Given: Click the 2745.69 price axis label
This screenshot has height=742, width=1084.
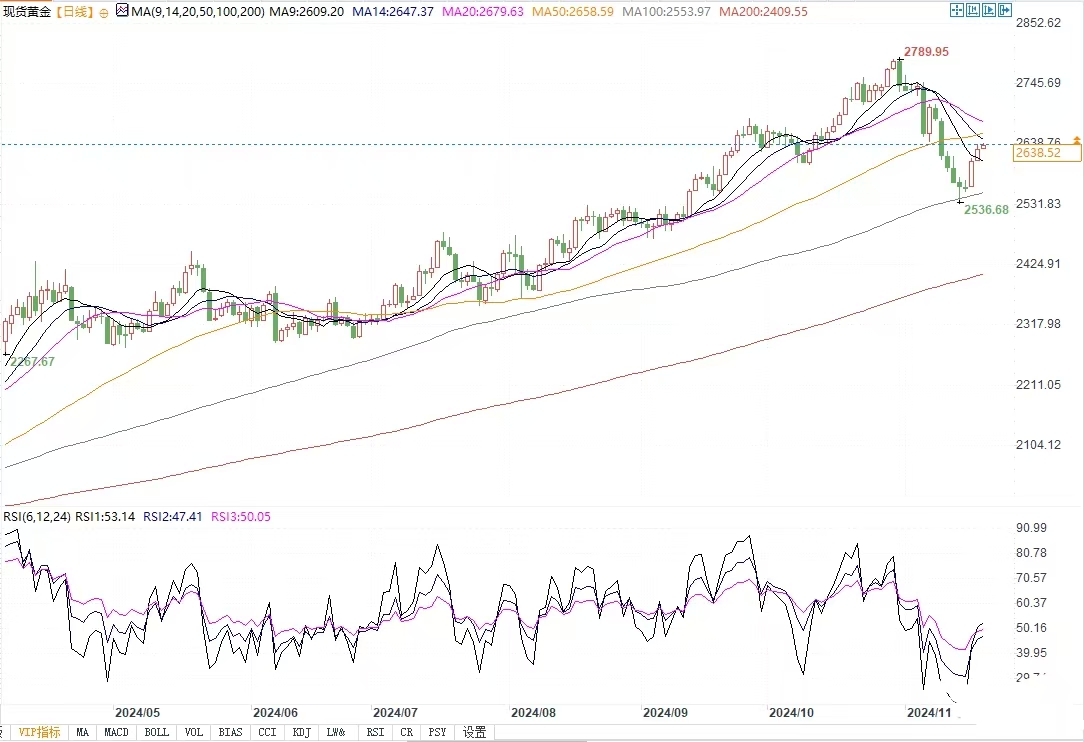Looking at the screenshot, I should pyautogui.click(x=1038, y=83).
